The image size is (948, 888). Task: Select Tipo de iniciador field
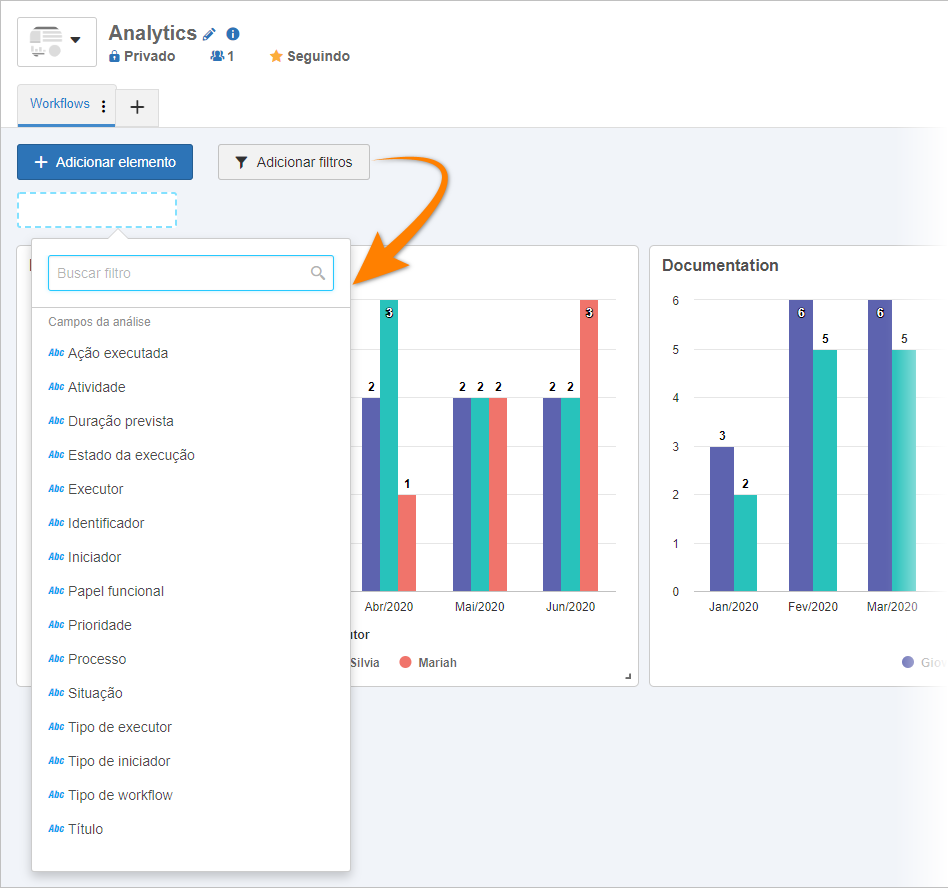pyautogui.click(x=190, y=761)
